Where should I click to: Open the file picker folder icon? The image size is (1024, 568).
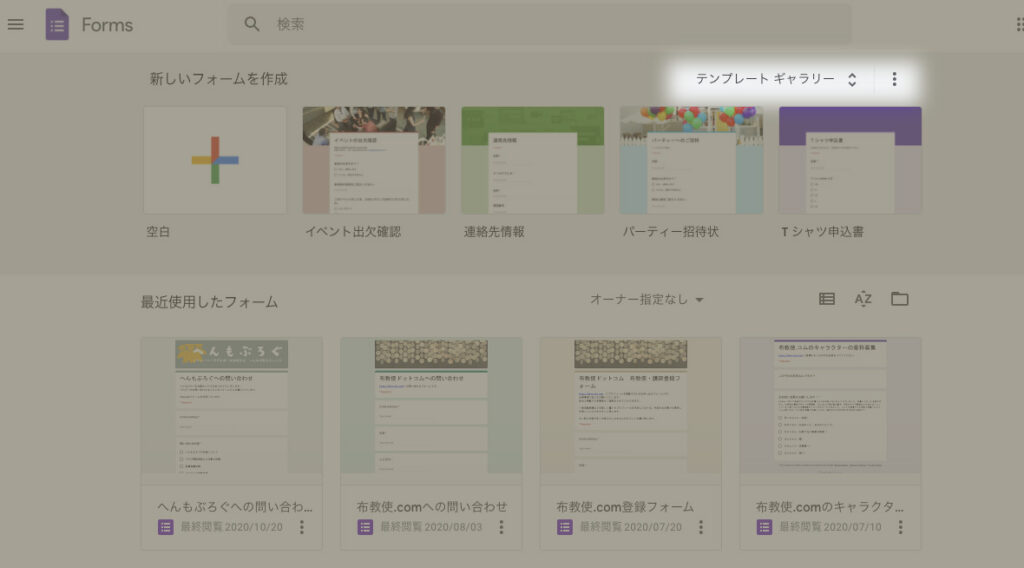click(900, 299)
